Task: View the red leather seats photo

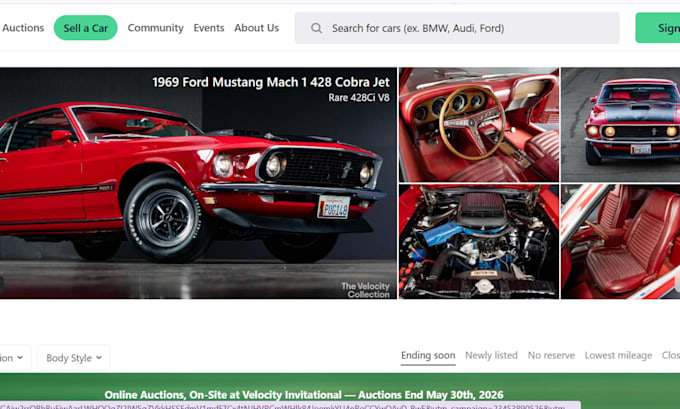Action: [x=621, y=242]
